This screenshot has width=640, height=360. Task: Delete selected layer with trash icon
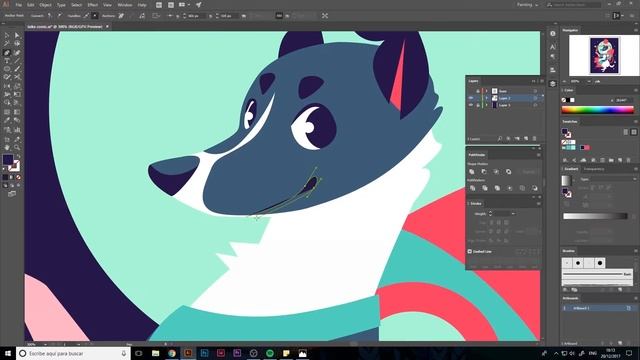coord(534,139)
